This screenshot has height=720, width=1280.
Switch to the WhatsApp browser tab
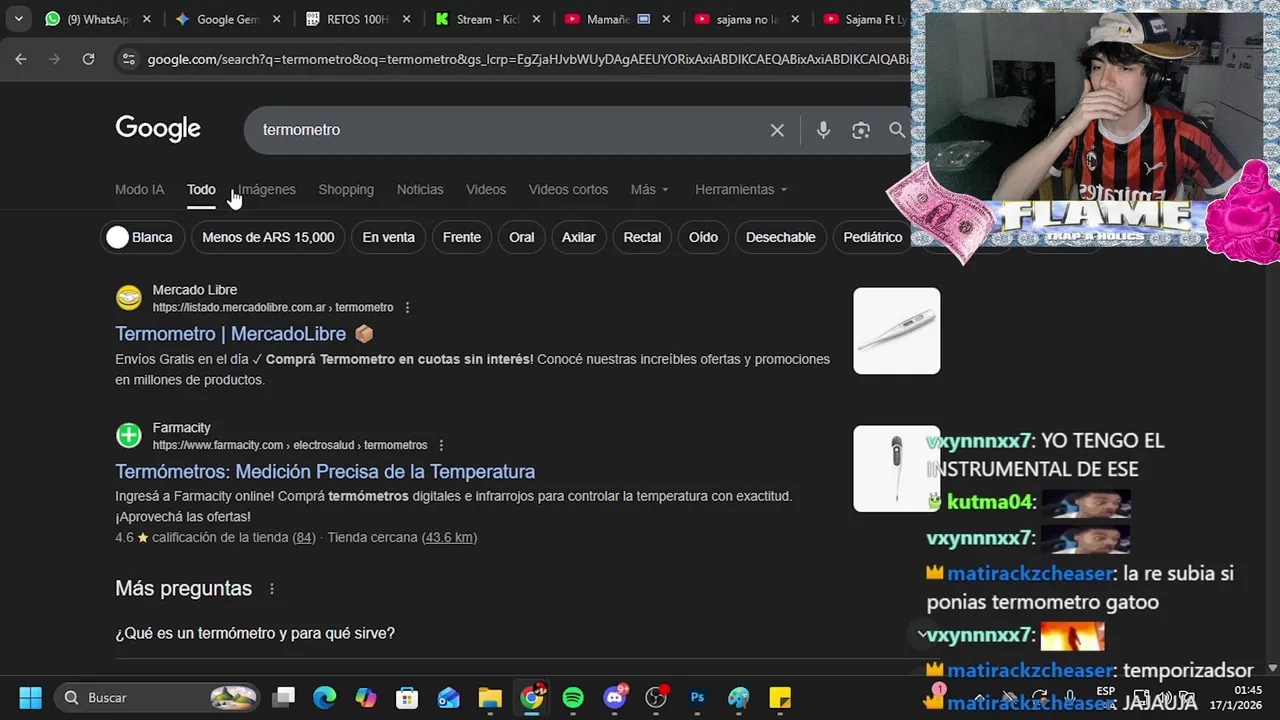click(x=99, y=19)
